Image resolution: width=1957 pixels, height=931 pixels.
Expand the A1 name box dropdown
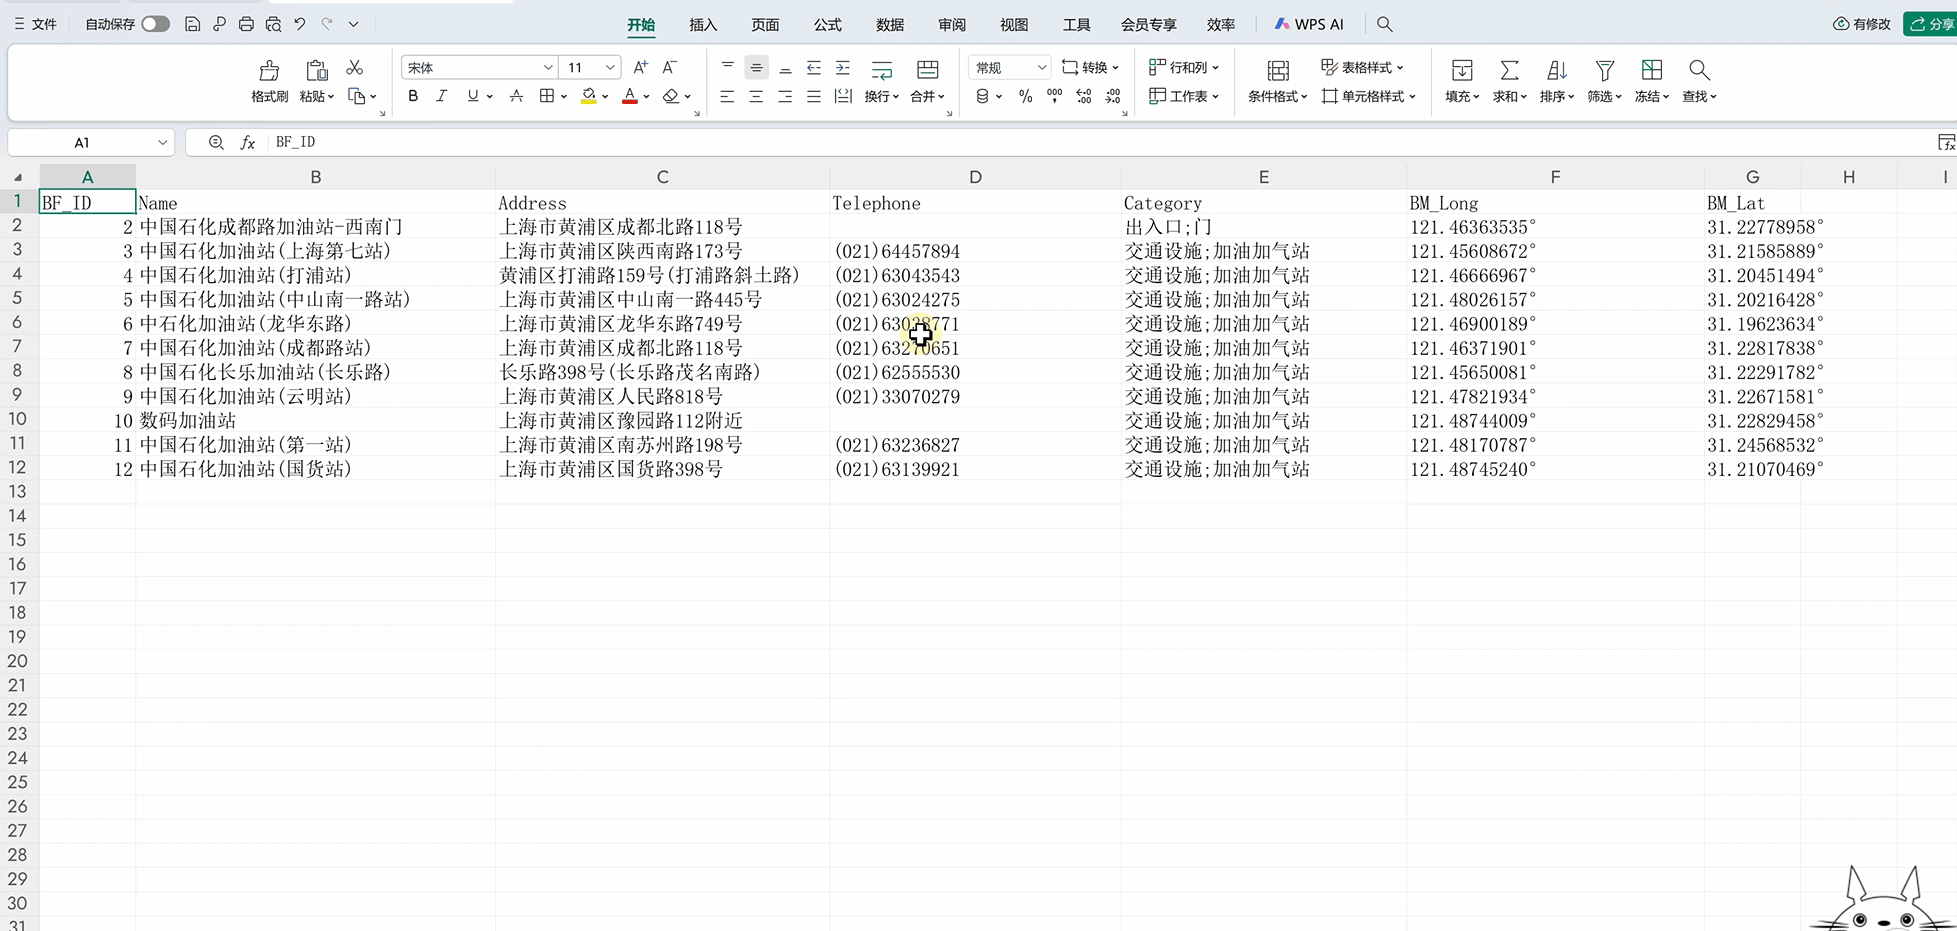coord(162,143)
